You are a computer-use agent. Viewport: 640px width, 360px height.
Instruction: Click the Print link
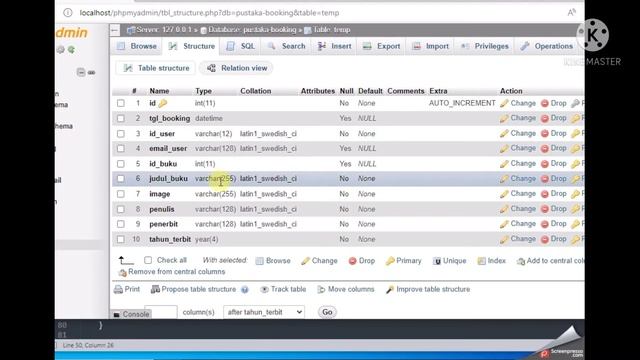tap(127, 289)
